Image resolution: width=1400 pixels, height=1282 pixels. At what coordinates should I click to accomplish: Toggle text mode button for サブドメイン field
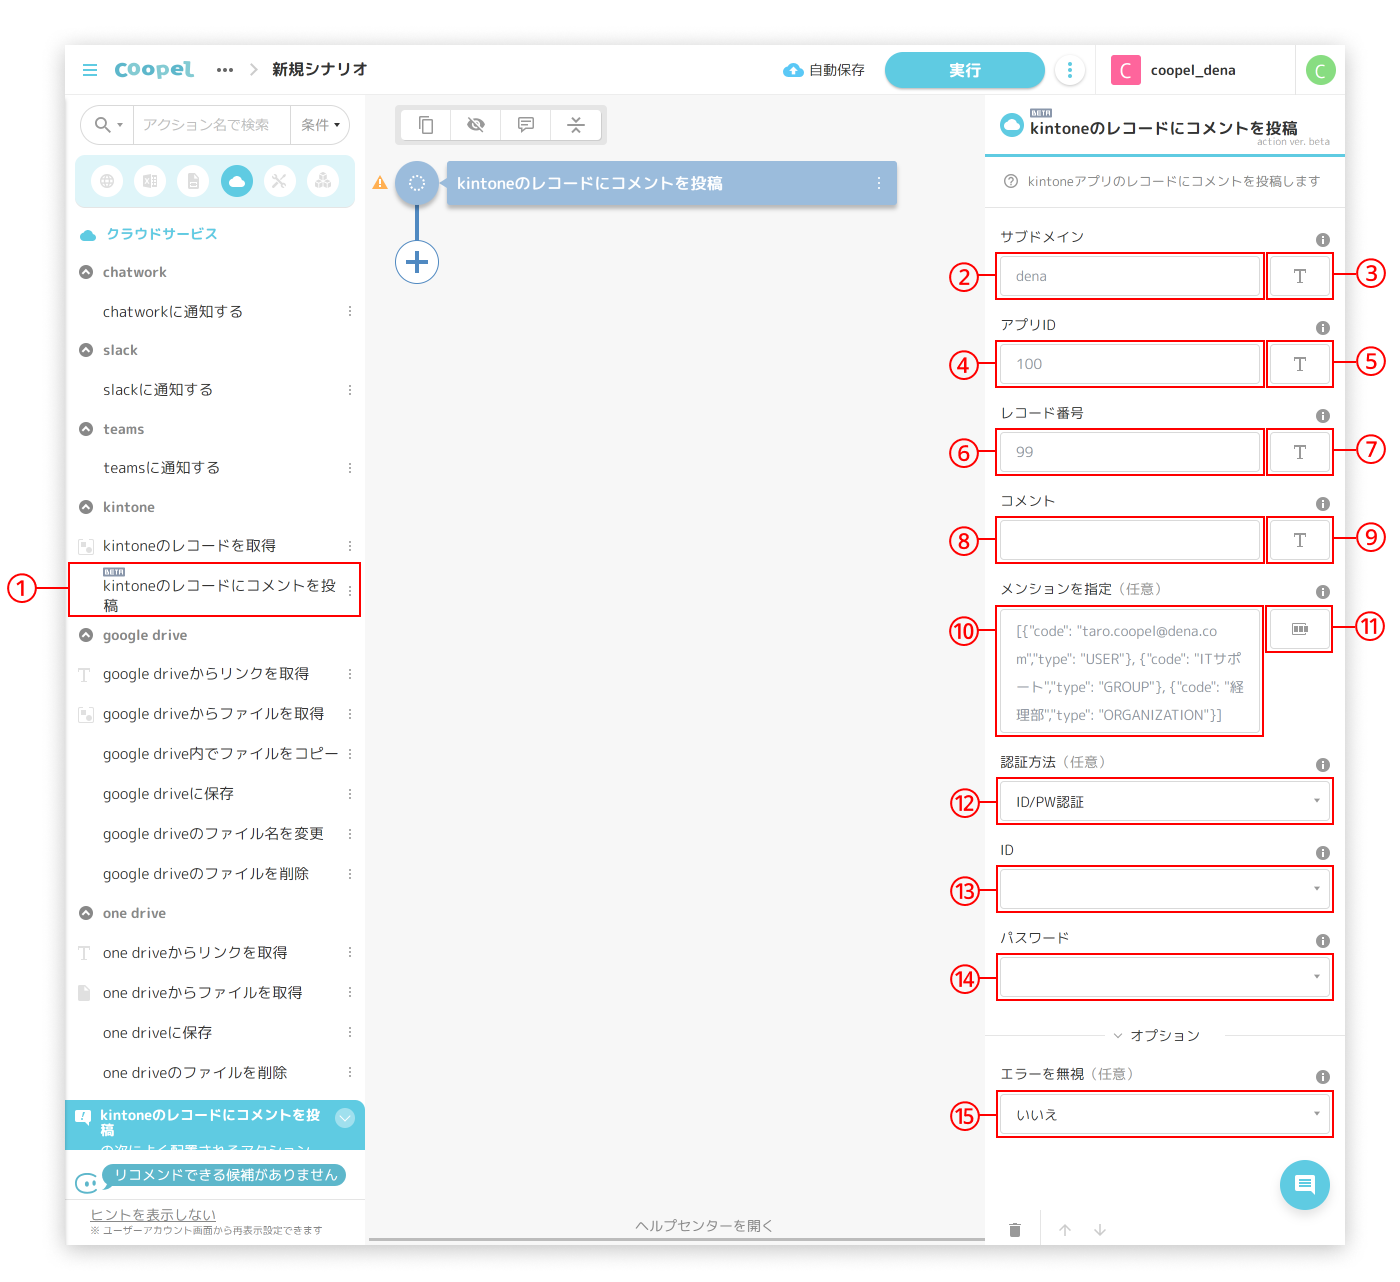coord(1299,276)
